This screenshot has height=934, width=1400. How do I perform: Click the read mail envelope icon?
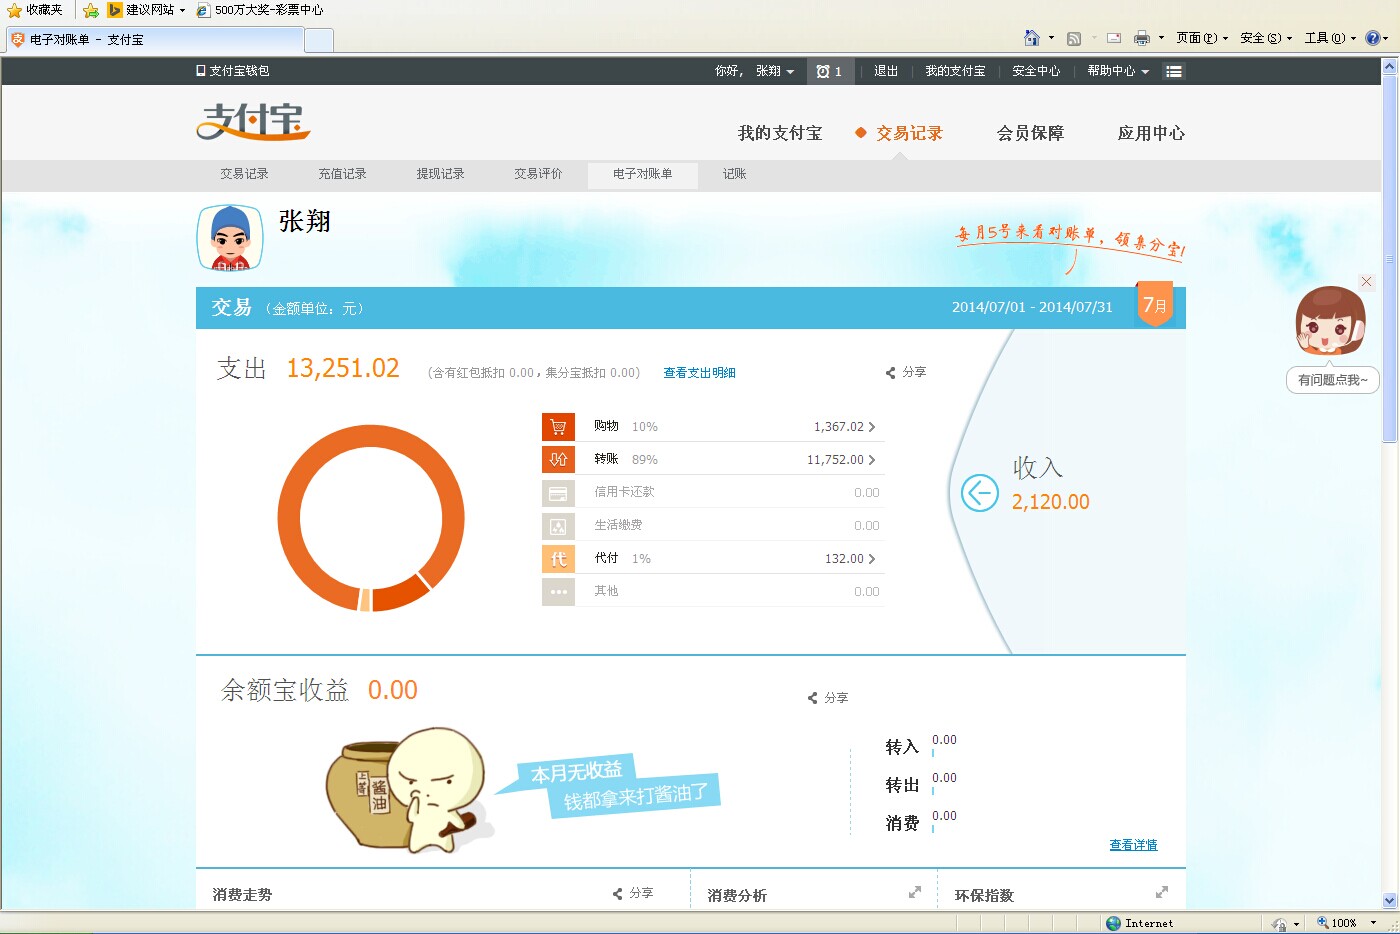1114,38
